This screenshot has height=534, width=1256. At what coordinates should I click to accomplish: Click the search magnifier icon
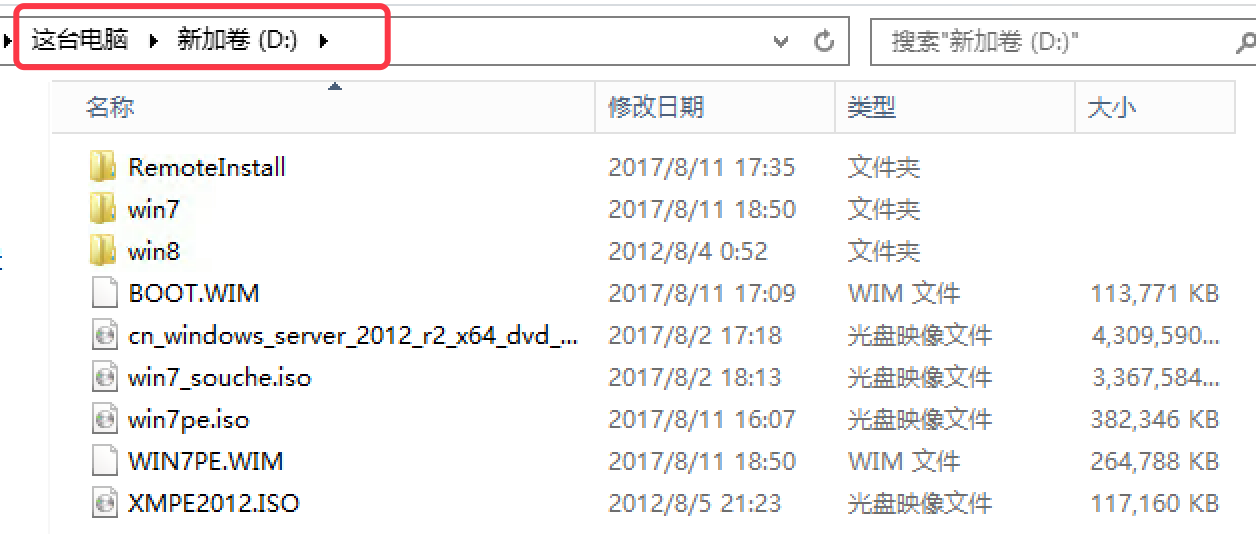(1245, 42)
